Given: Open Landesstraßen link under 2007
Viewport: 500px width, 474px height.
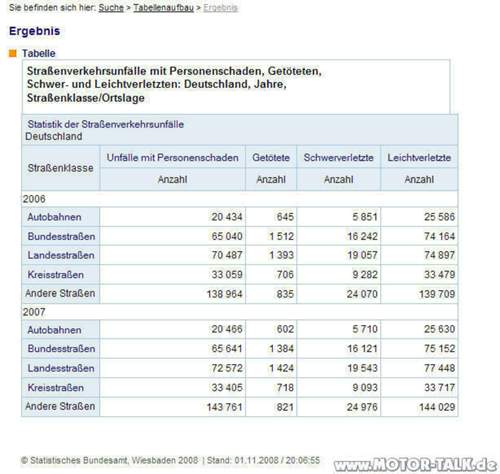Looking at the screenshot, I should tap(61, 368).
